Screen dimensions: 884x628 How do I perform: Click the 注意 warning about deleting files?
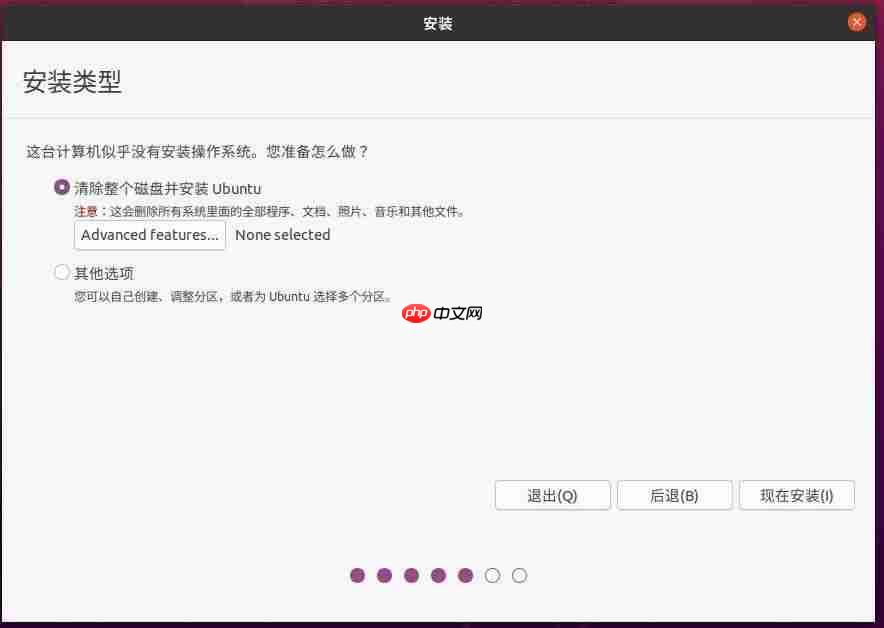click(269, 212)
